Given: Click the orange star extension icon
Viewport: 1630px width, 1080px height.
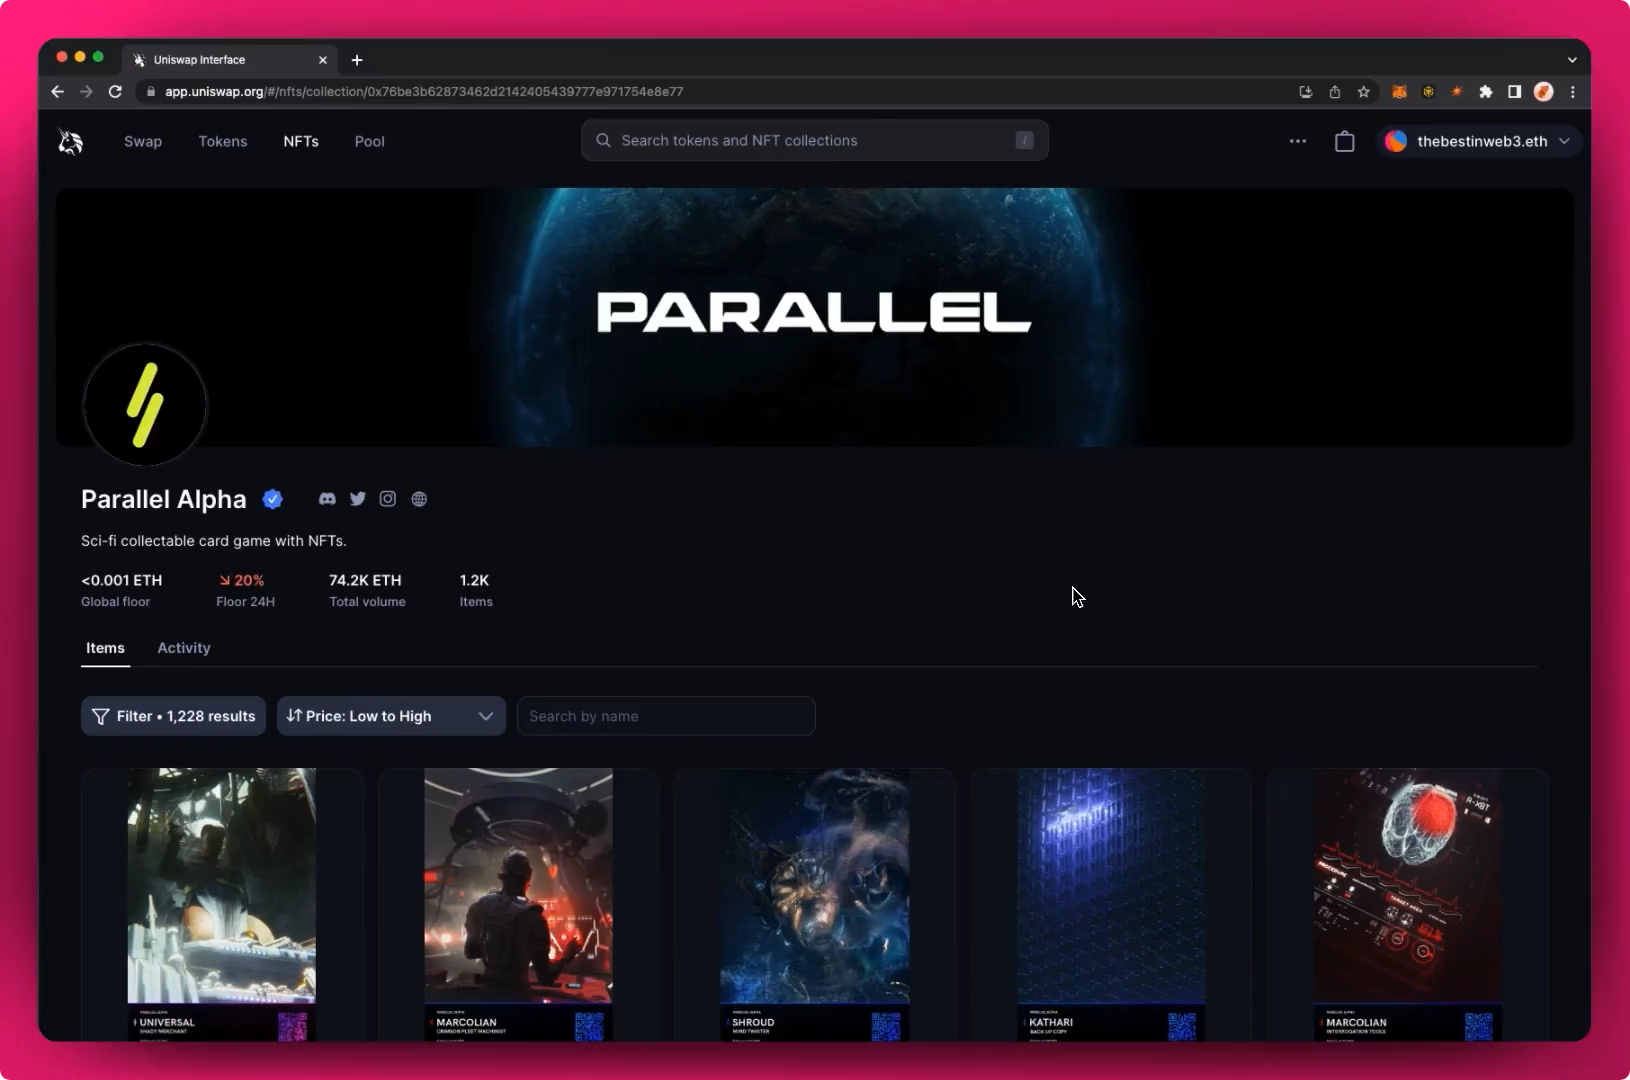Looking at the screenshot, I should click(x=1457, y=92).
